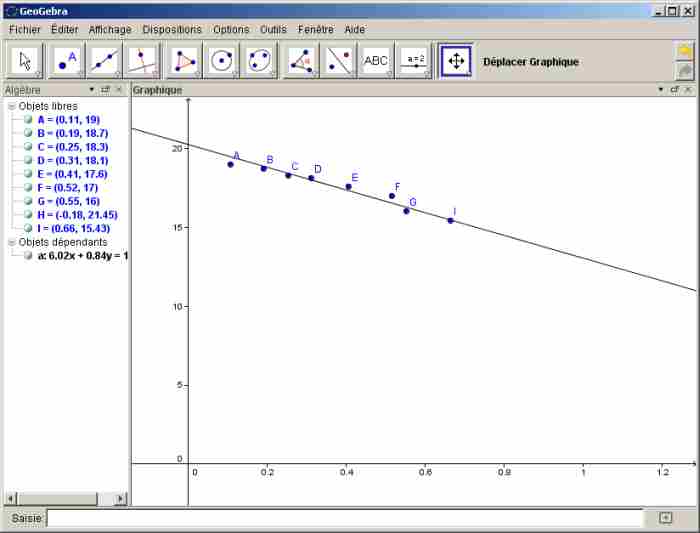Select line a: 6.02x + 0.84y equation
700x533 pixels.
coord(83,256)
